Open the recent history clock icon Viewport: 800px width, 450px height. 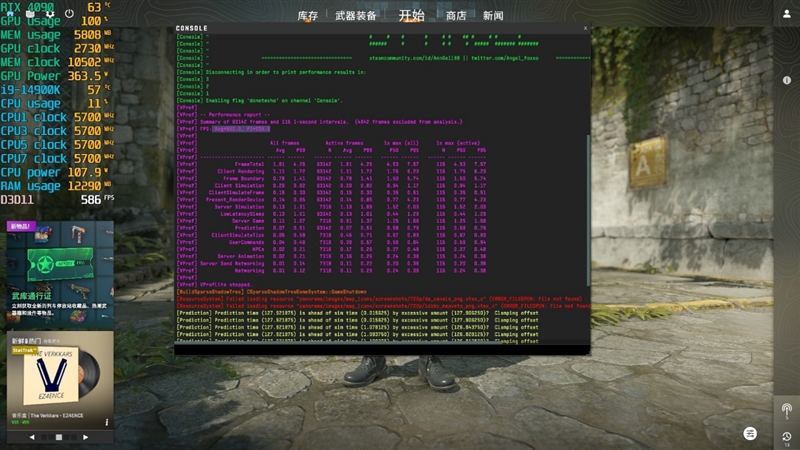point(787,437)
